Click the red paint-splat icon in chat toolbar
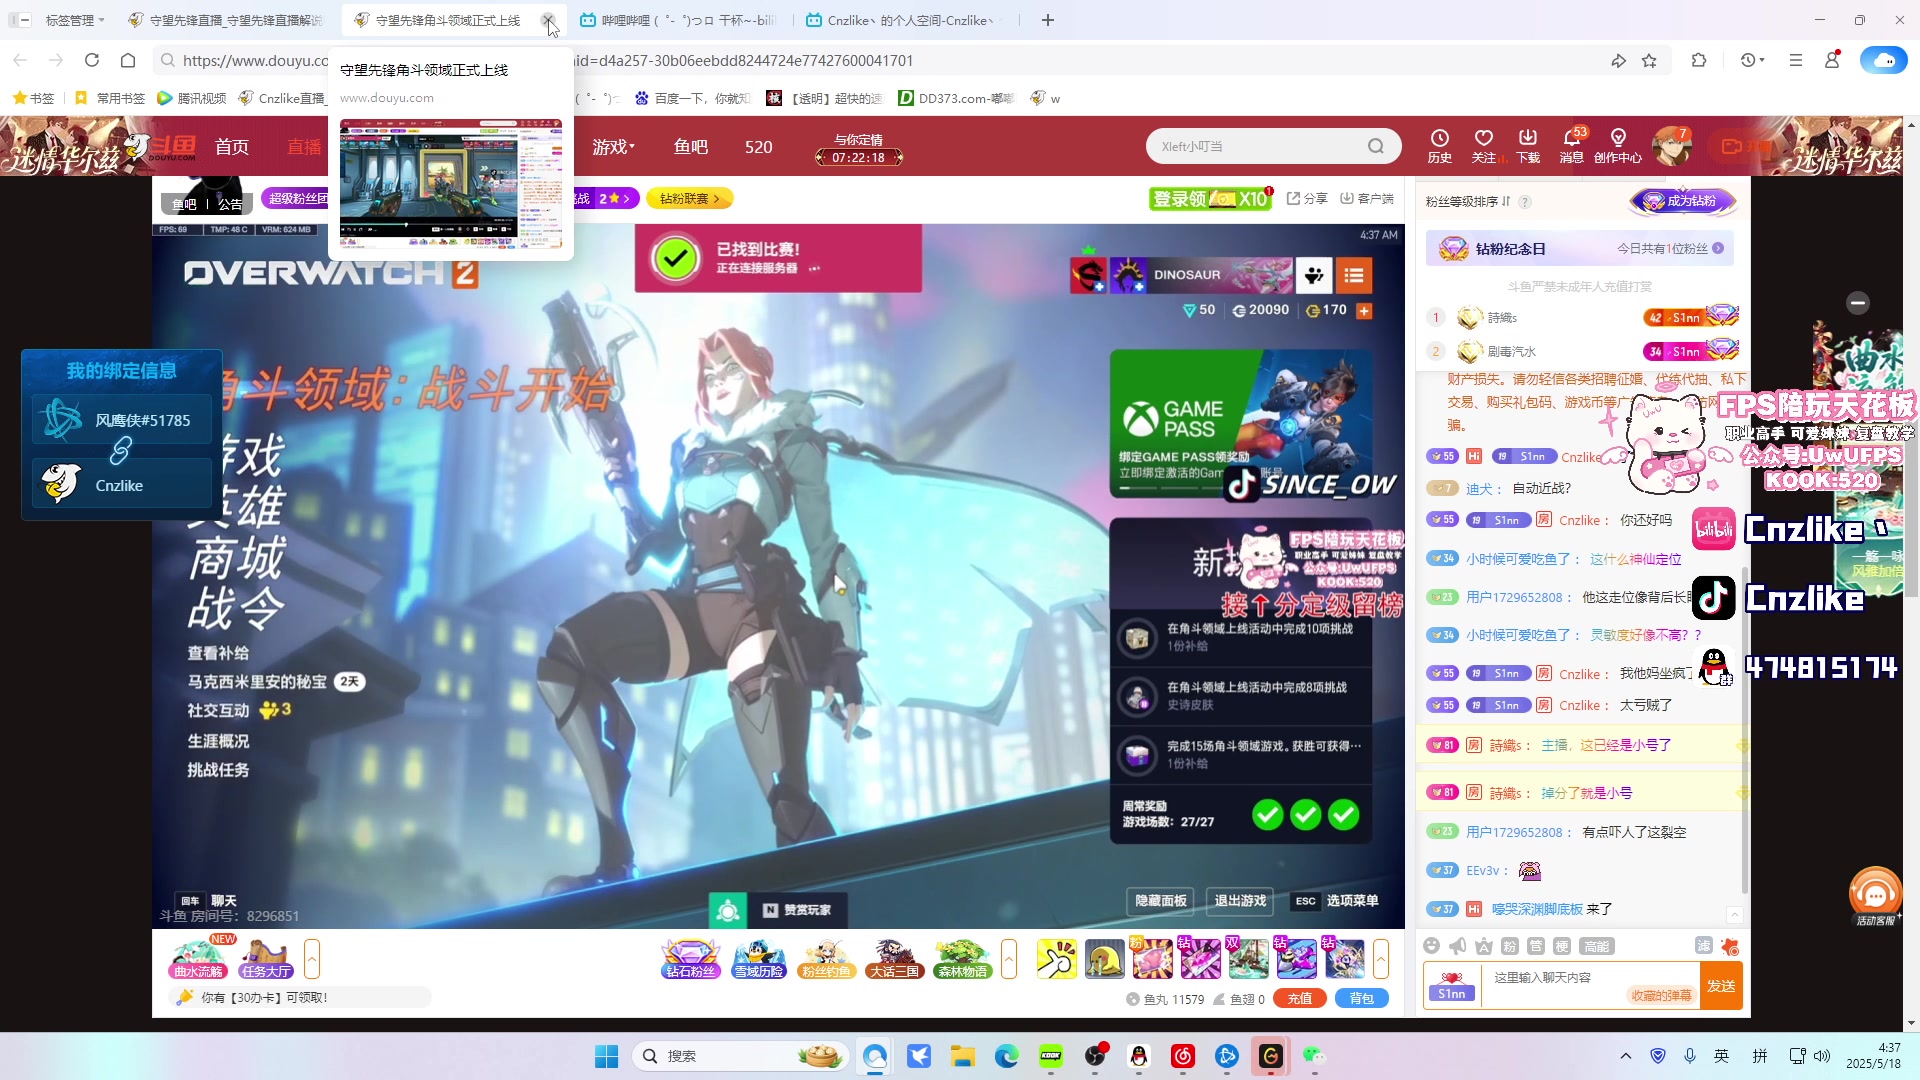The width and height of the screenshot is (1920, 1080). tap(1730, 946)
